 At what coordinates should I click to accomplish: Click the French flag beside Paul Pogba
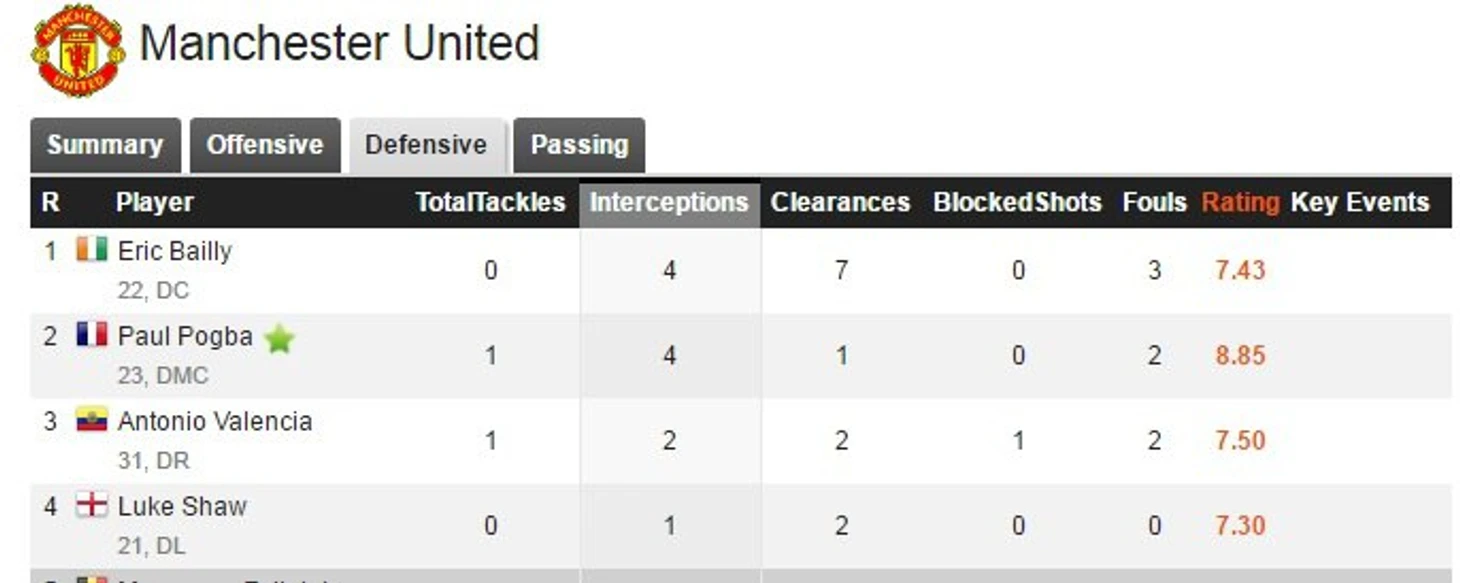click(x=91, y=335)
